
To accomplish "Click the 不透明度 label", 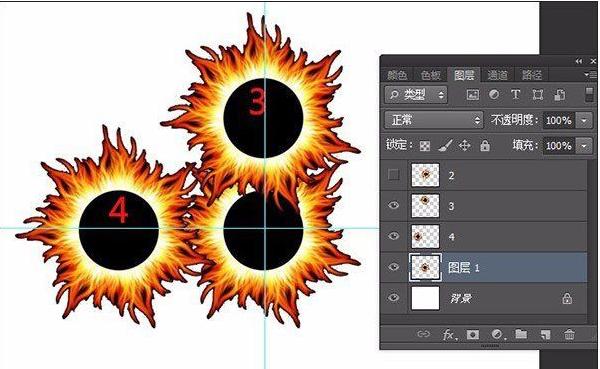I will 514,120.
